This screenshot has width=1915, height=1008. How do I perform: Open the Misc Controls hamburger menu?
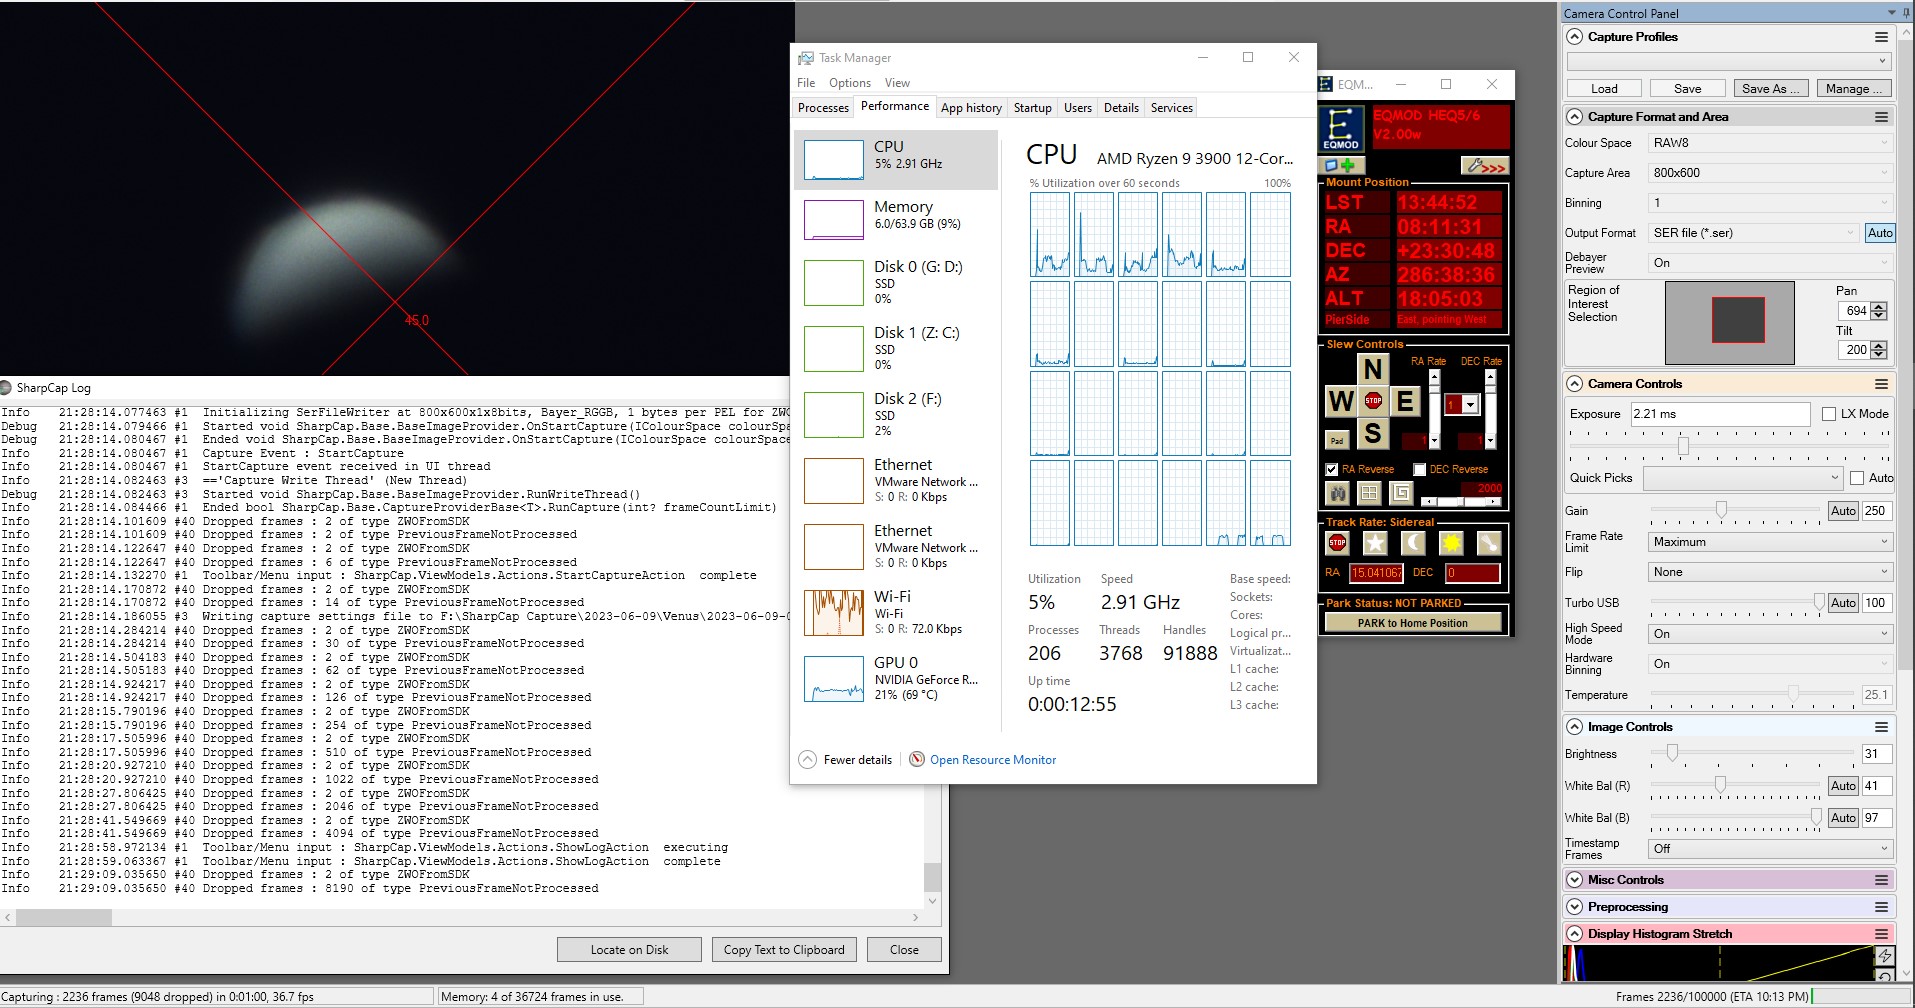1881,880
